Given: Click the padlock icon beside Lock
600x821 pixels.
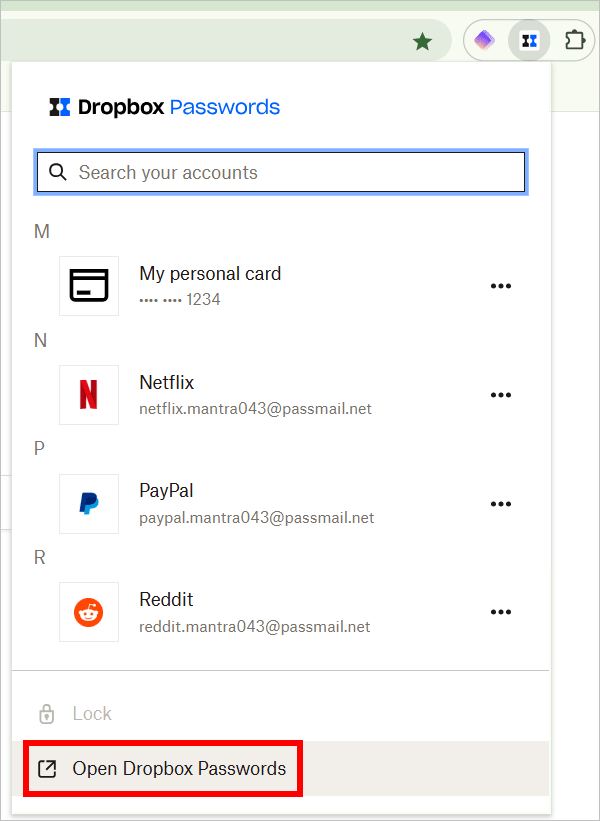Looking at the screenshot, I should pos(47,714).
